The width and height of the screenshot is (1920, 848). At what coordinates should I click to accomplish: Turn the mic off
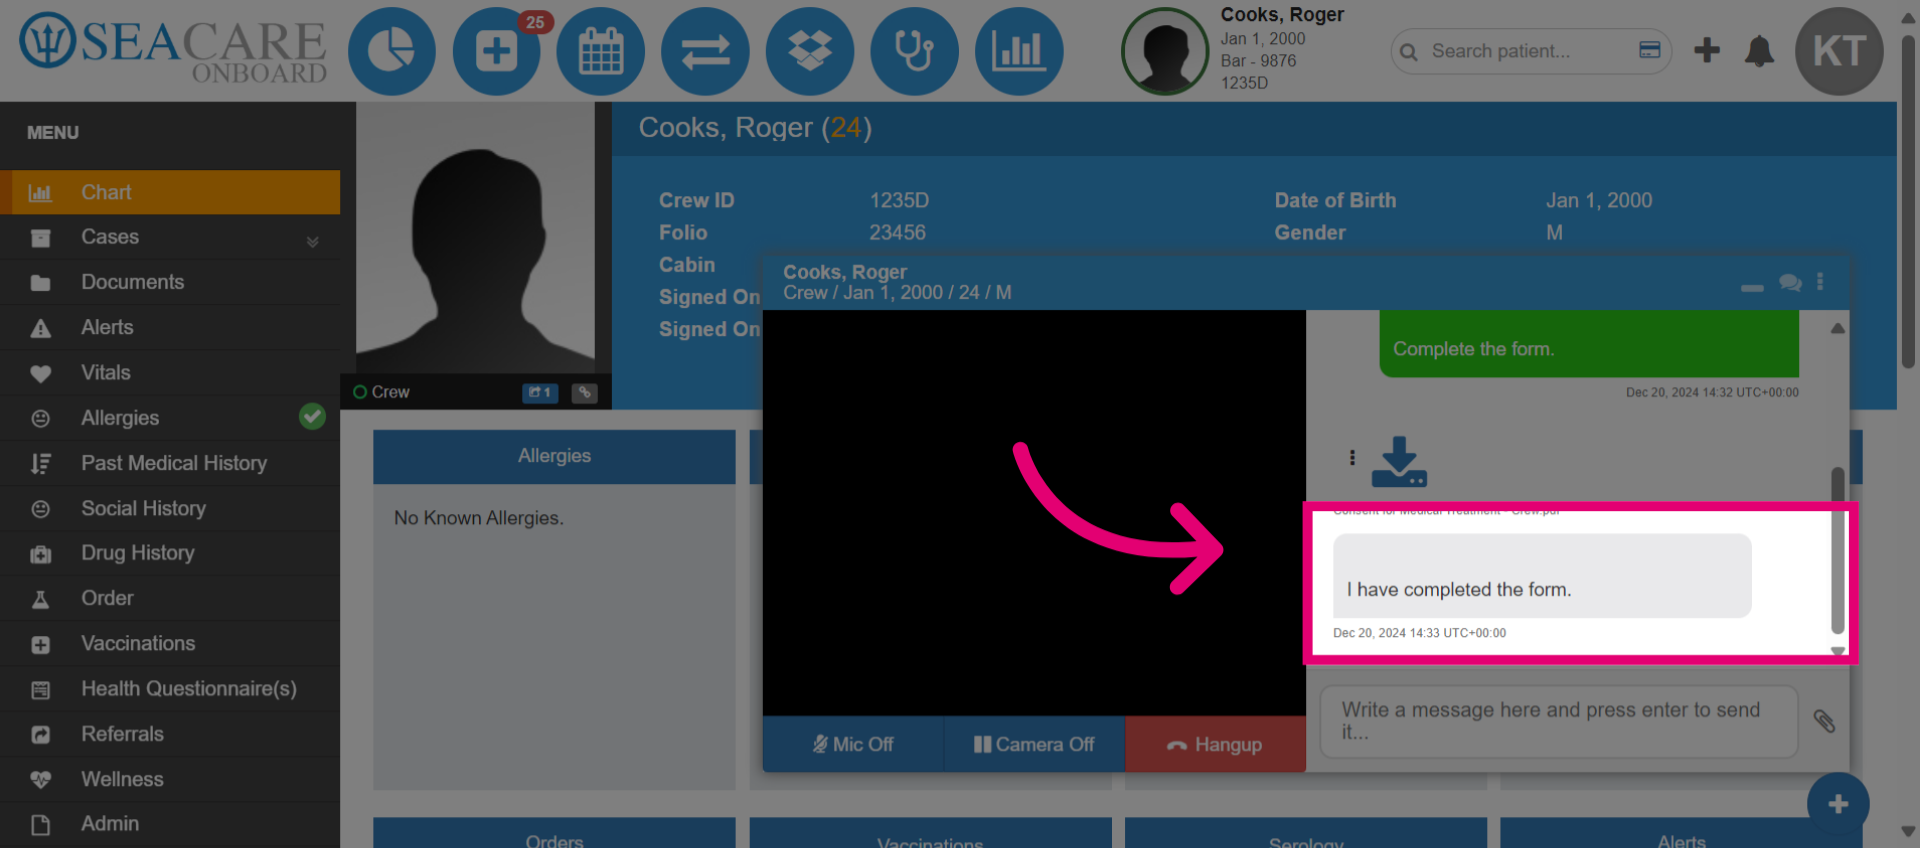click(x=853, y=744)
